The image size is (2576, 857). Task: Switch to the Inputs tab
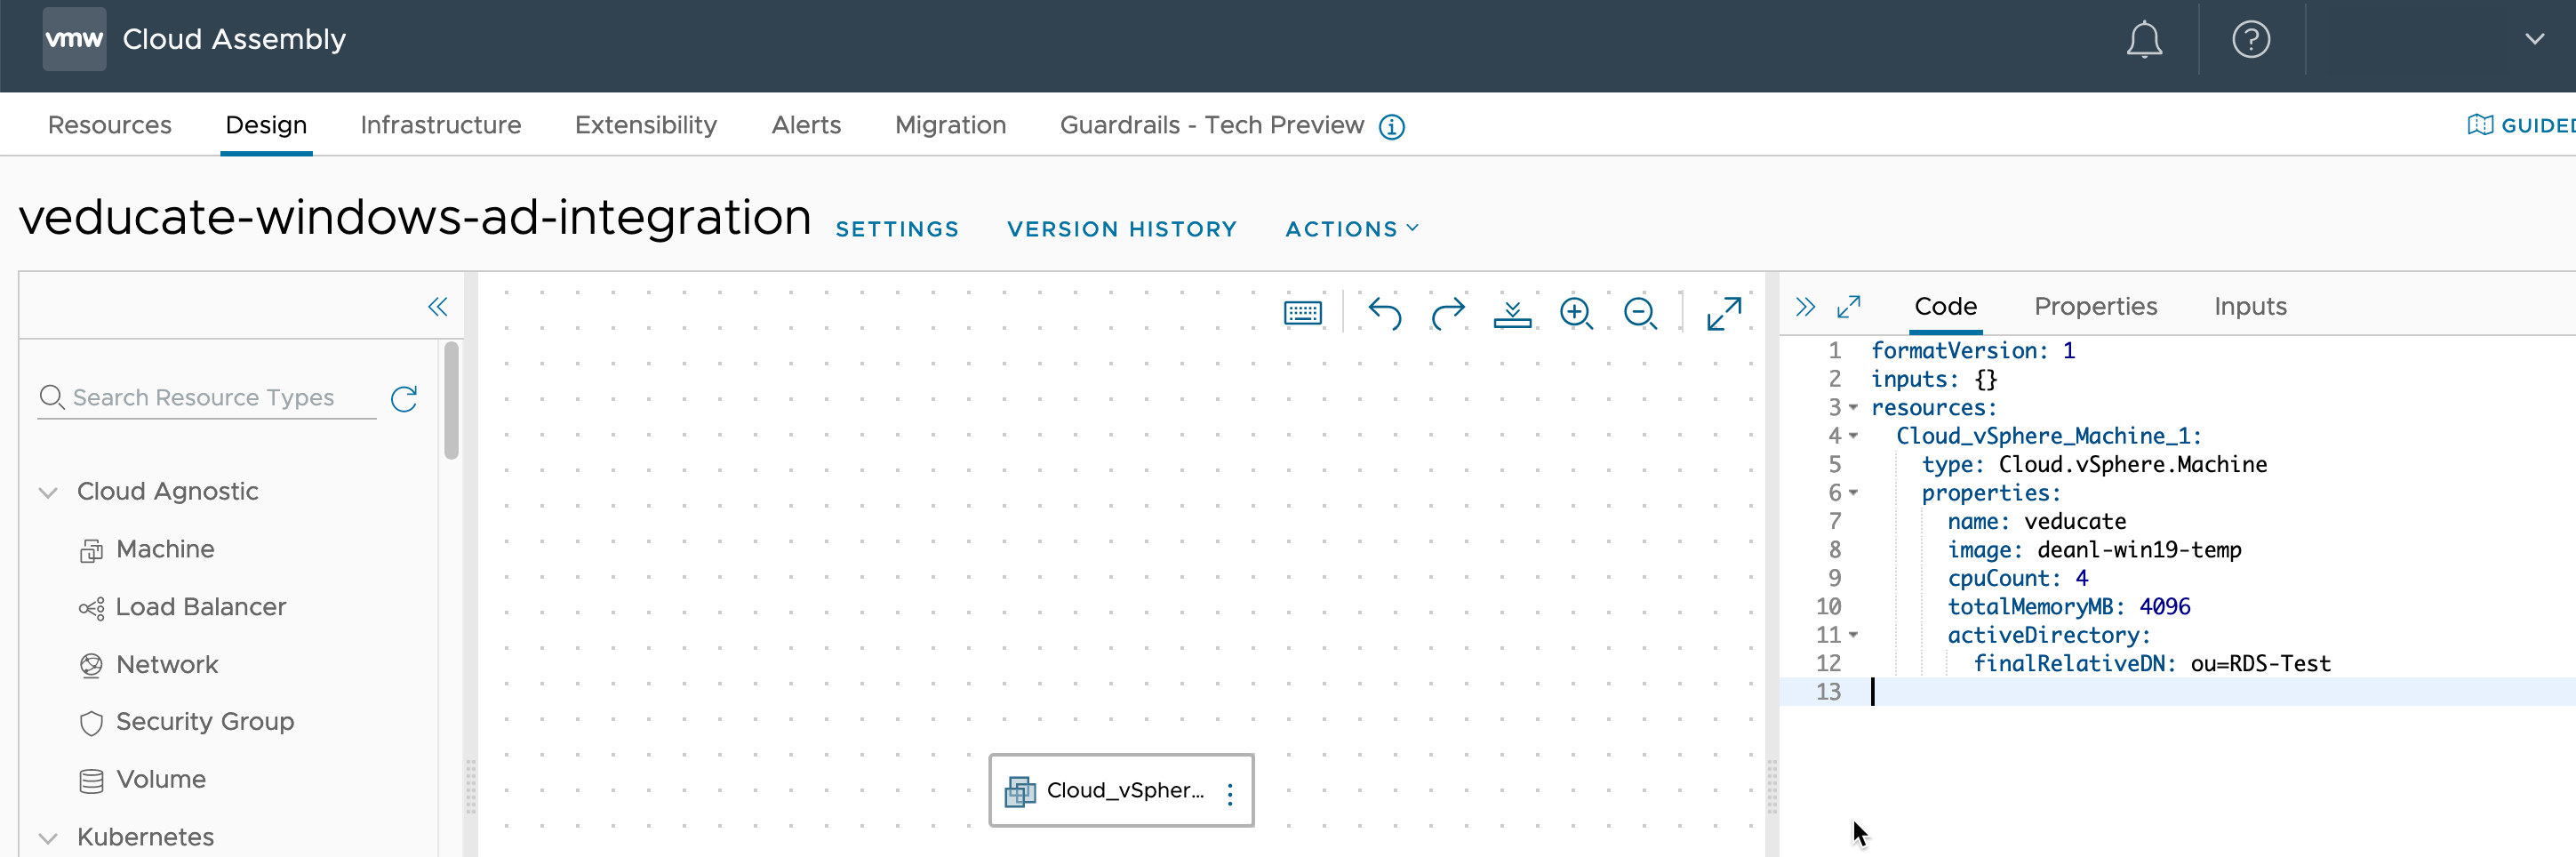(2250, 307)
